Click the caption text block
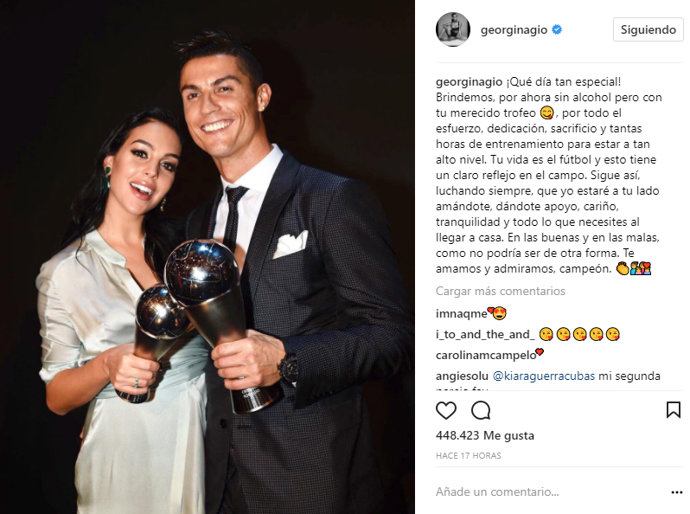Viewport: 690px width, 514px height. tap(549, 175)
